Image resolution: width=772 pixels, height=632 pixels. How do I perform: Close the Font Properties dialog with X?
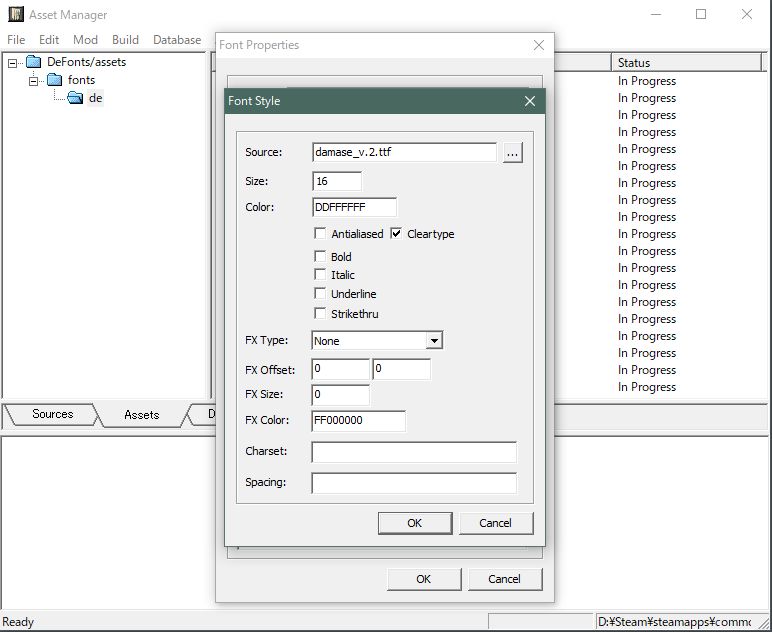(x=539, y=45)
